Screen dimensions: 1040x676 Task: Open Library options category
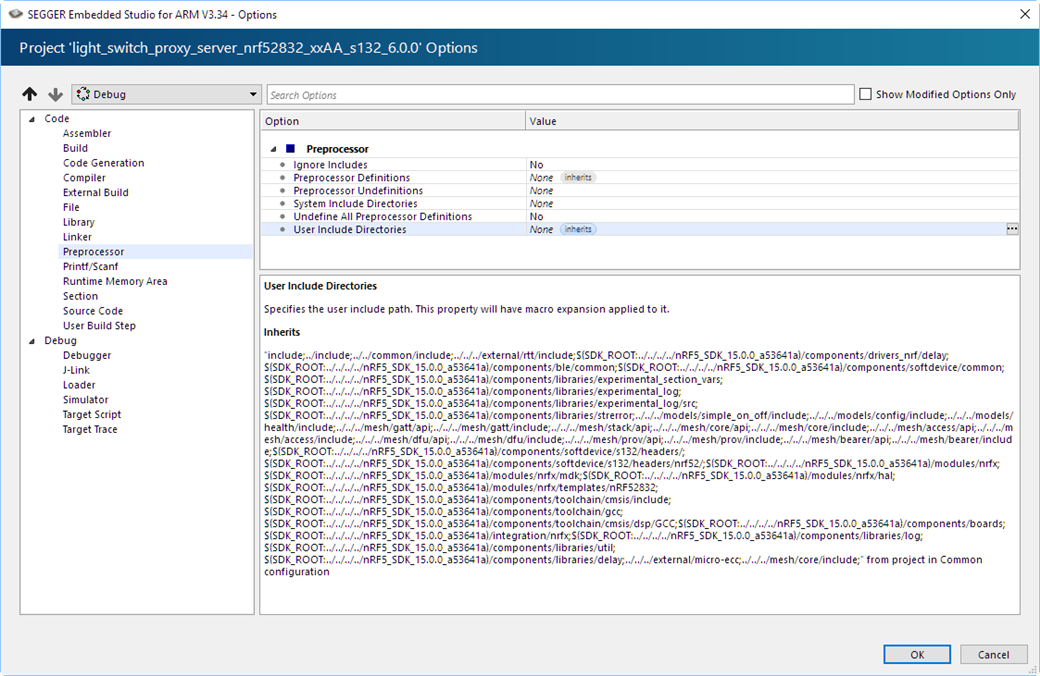tap(79, 222)
